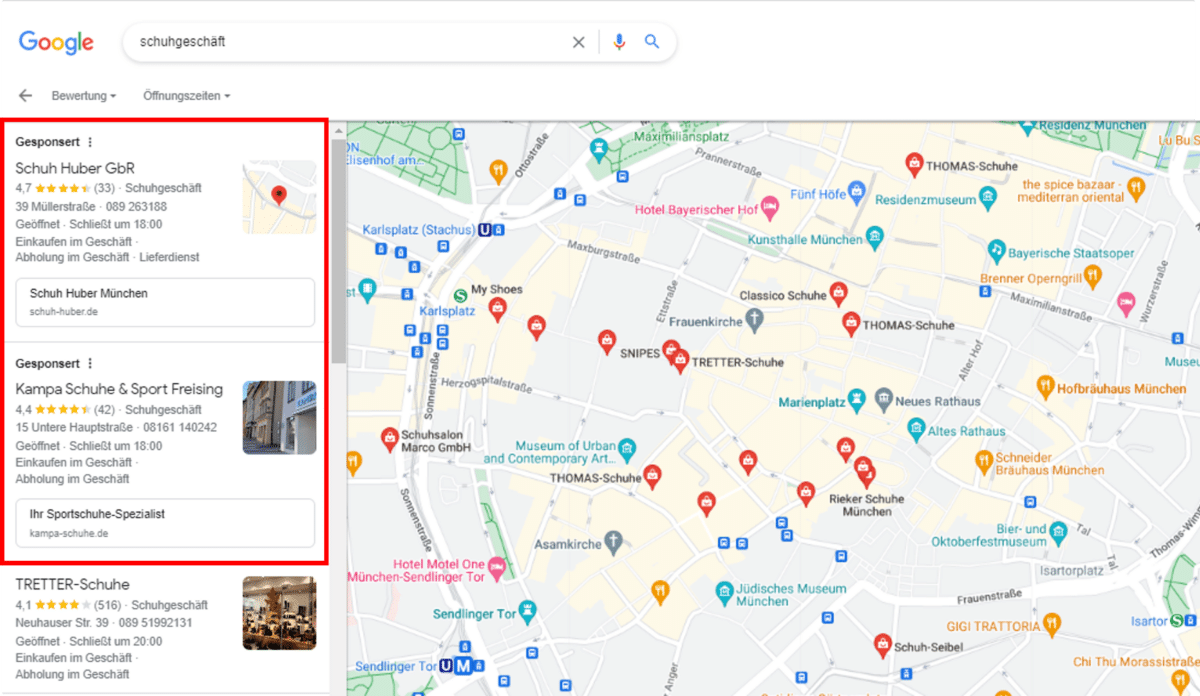Click the Hotel Bayerischer Hof marker

[769, 209]
